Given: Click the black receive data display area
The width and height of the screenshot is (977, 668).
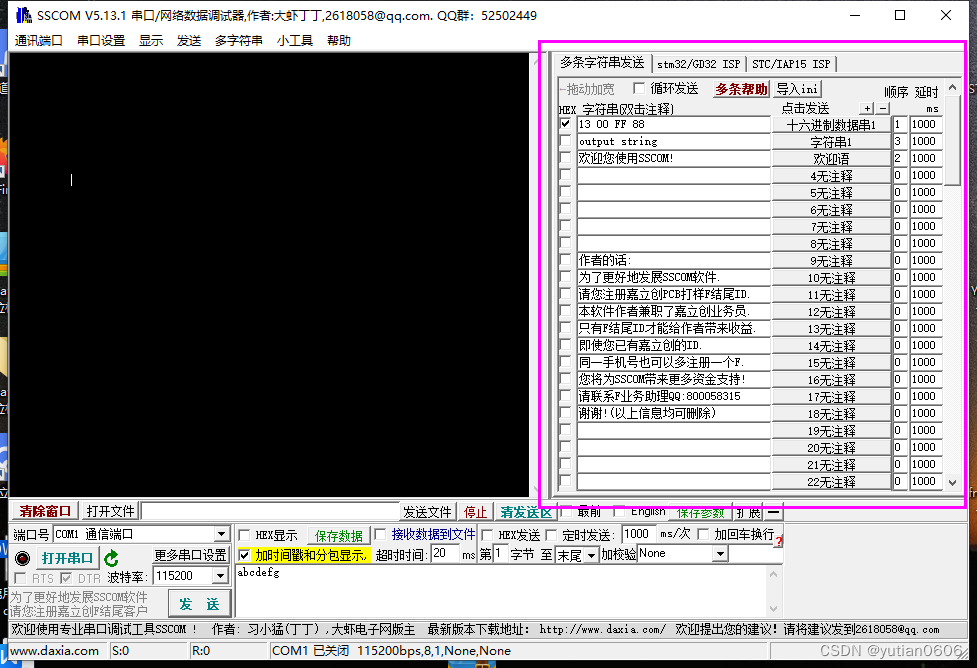Looking at the screenshot, I should pos(269,274).
